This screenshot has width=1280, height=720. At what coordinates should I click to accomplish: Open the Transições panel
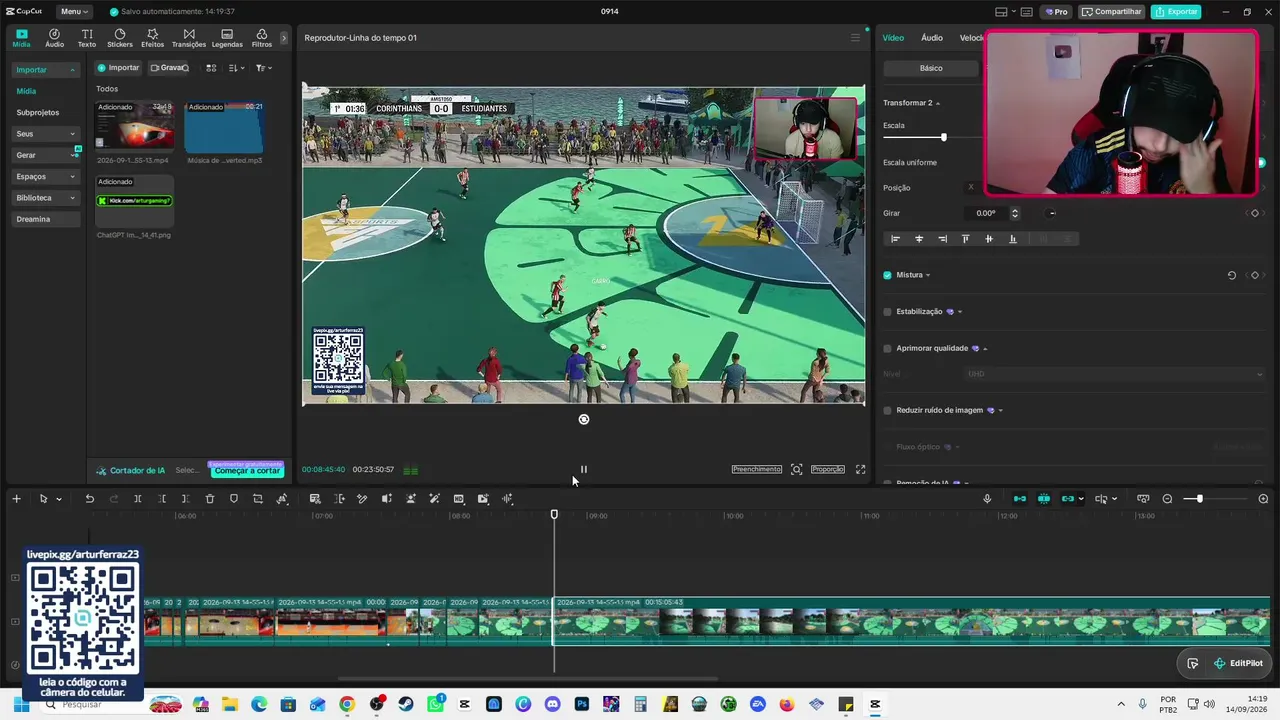[189, 38]
